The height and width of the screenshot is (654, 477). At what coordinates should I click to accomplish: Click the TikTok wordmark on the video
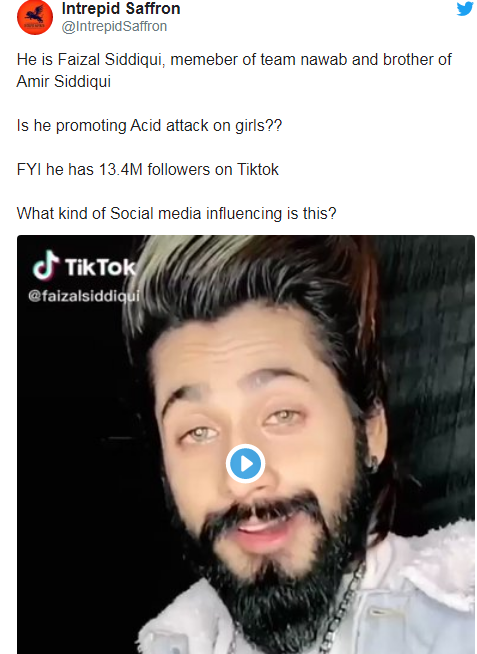pos(100,267)
